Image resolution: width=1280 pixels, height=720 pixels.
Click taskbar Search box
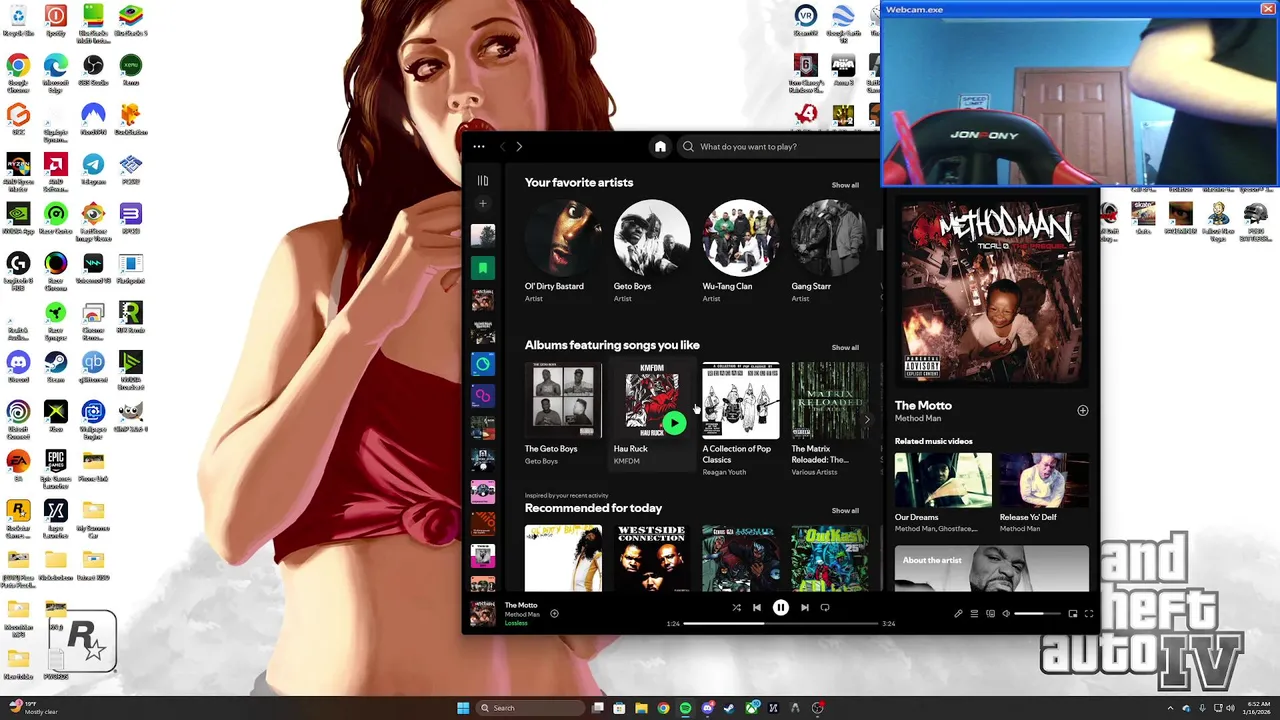529,708
